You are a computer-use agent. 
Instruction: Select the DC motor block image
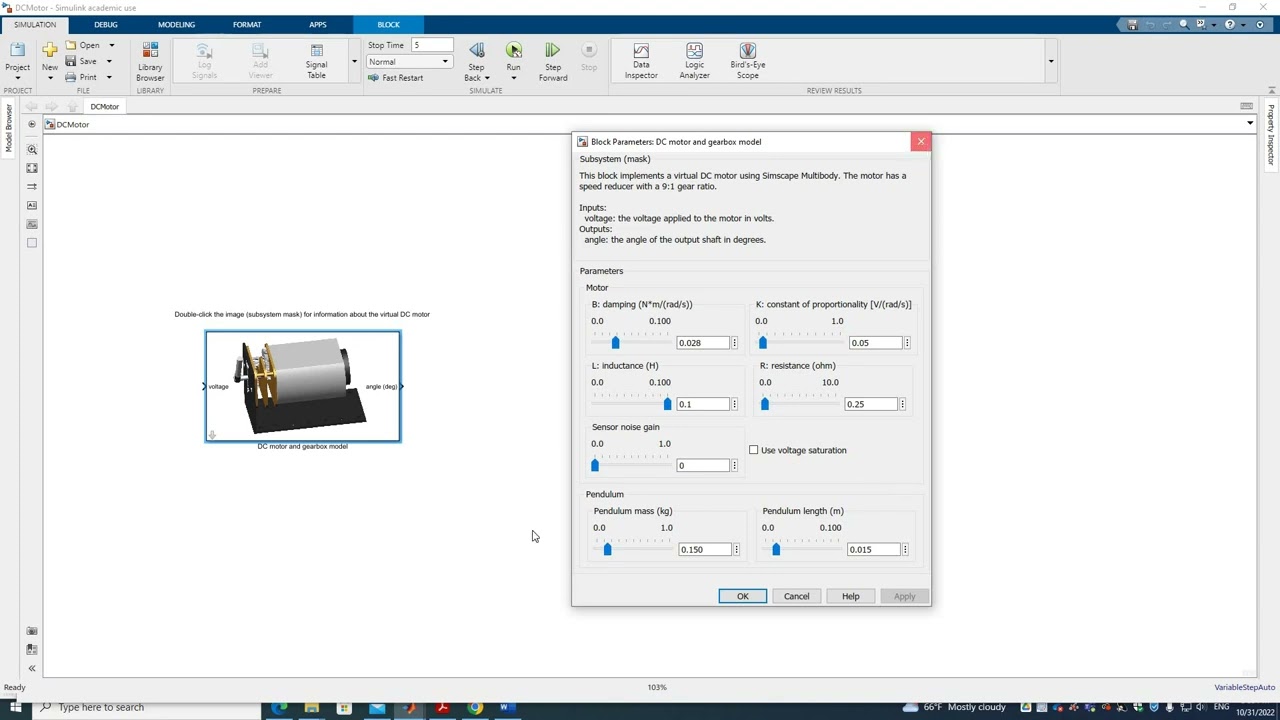click(x=303, y=387)
